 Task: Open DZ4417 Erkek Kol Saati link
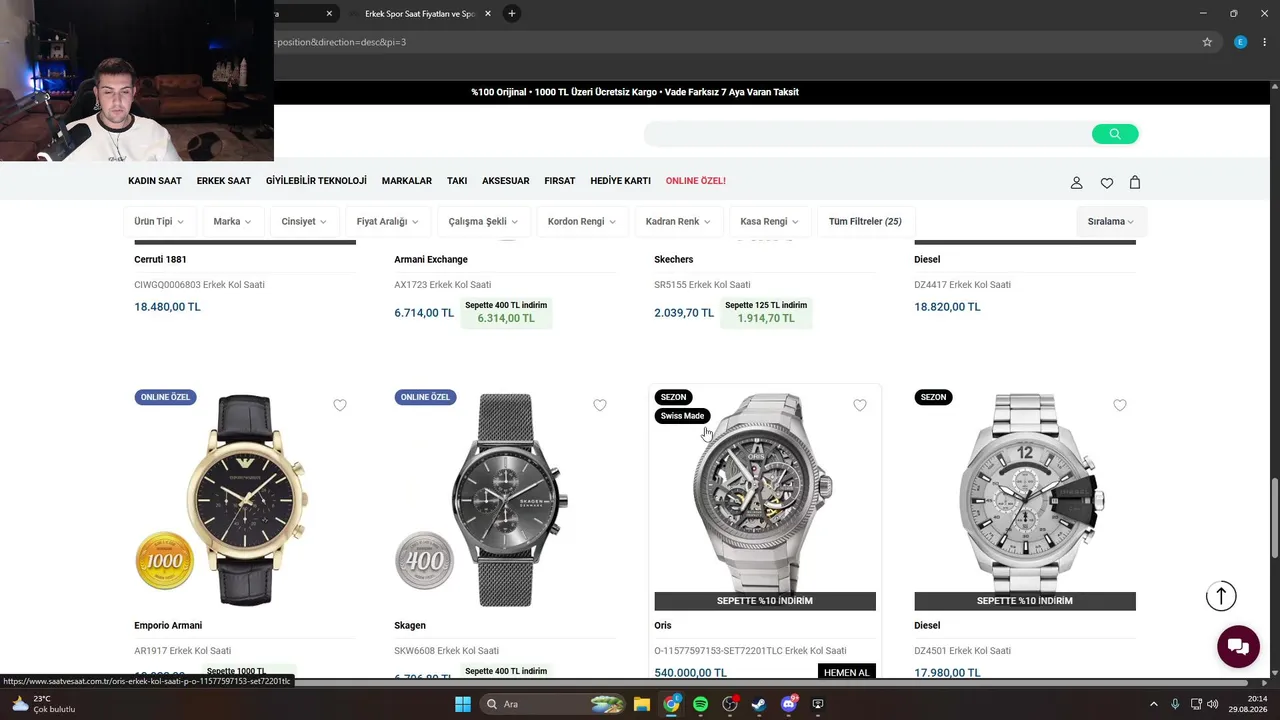tap(962, 285)
